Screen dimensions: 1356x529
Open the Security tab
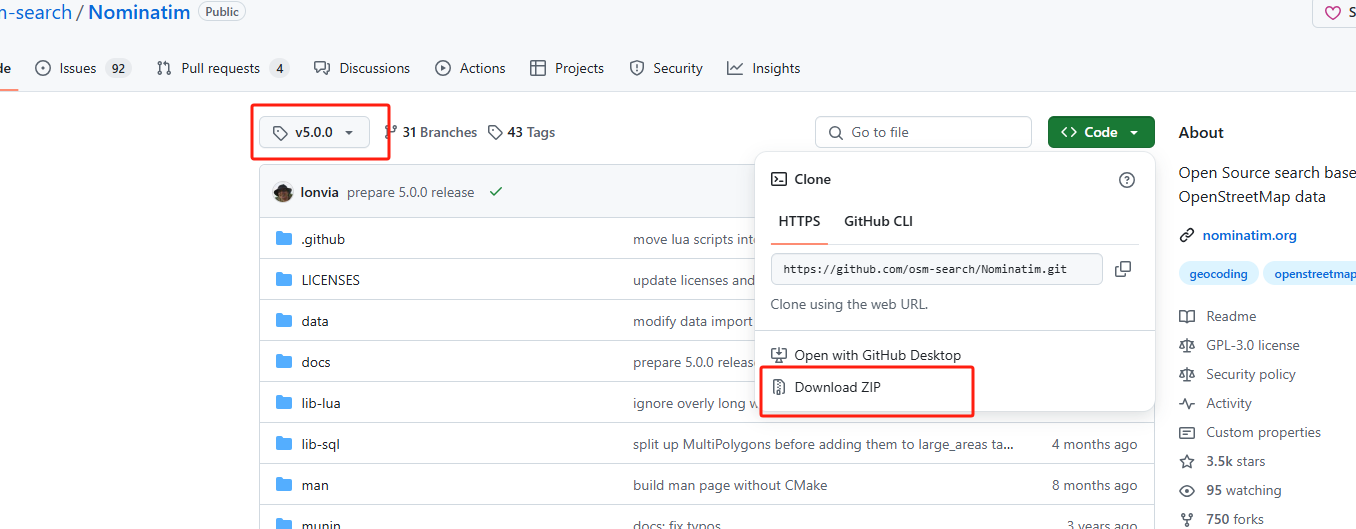coord(666,68)
